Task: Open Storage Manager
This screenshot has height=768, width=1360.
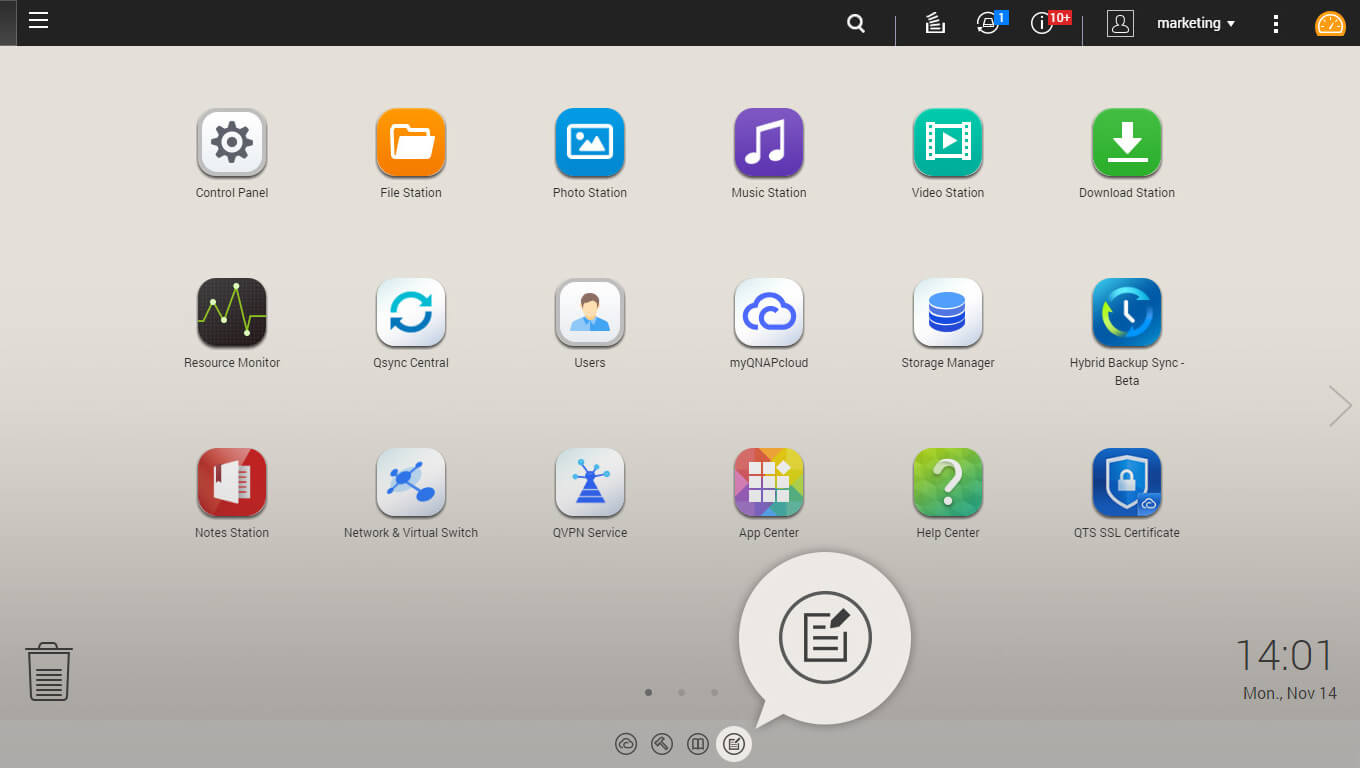Action: click(947, 312)
